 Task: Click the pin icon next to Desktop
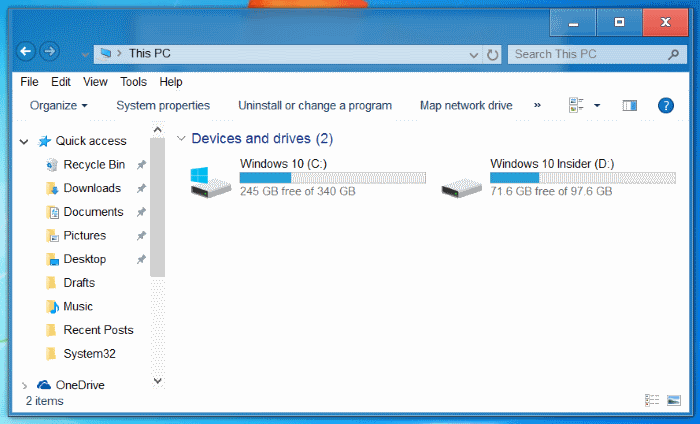click(x=141, y=259)
